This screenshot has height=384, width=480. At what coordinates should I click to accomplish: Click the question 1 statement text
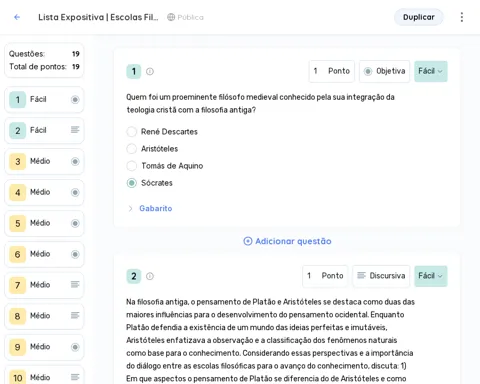pyautogui.click(x=260, y=103)
